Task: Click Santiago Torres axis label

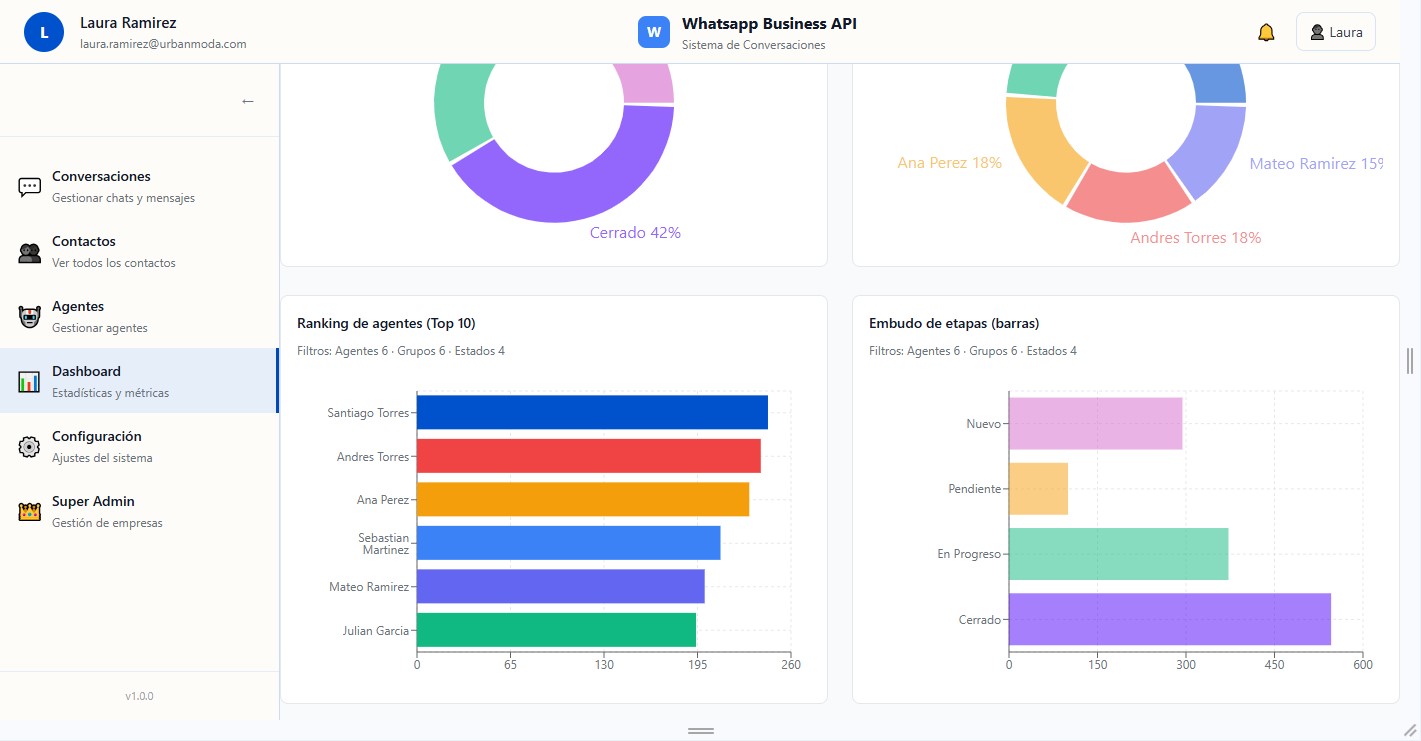Action: pos(368,412)
